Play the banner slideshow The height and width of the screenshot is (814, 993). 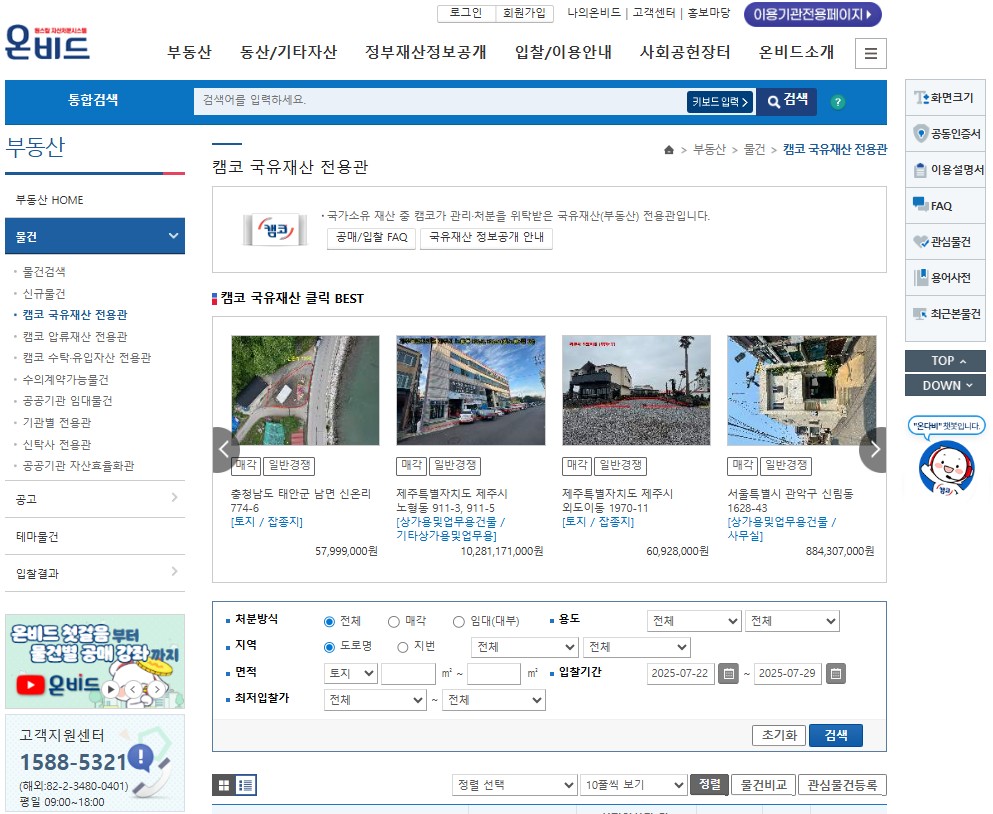pos(111,689)
